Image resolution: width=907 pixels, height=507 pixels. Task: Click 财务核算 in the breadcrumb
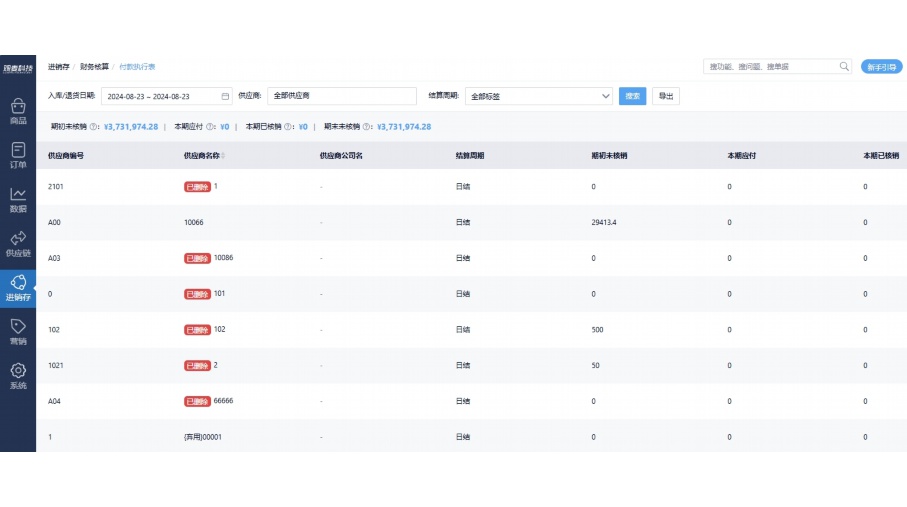(94, 67)
